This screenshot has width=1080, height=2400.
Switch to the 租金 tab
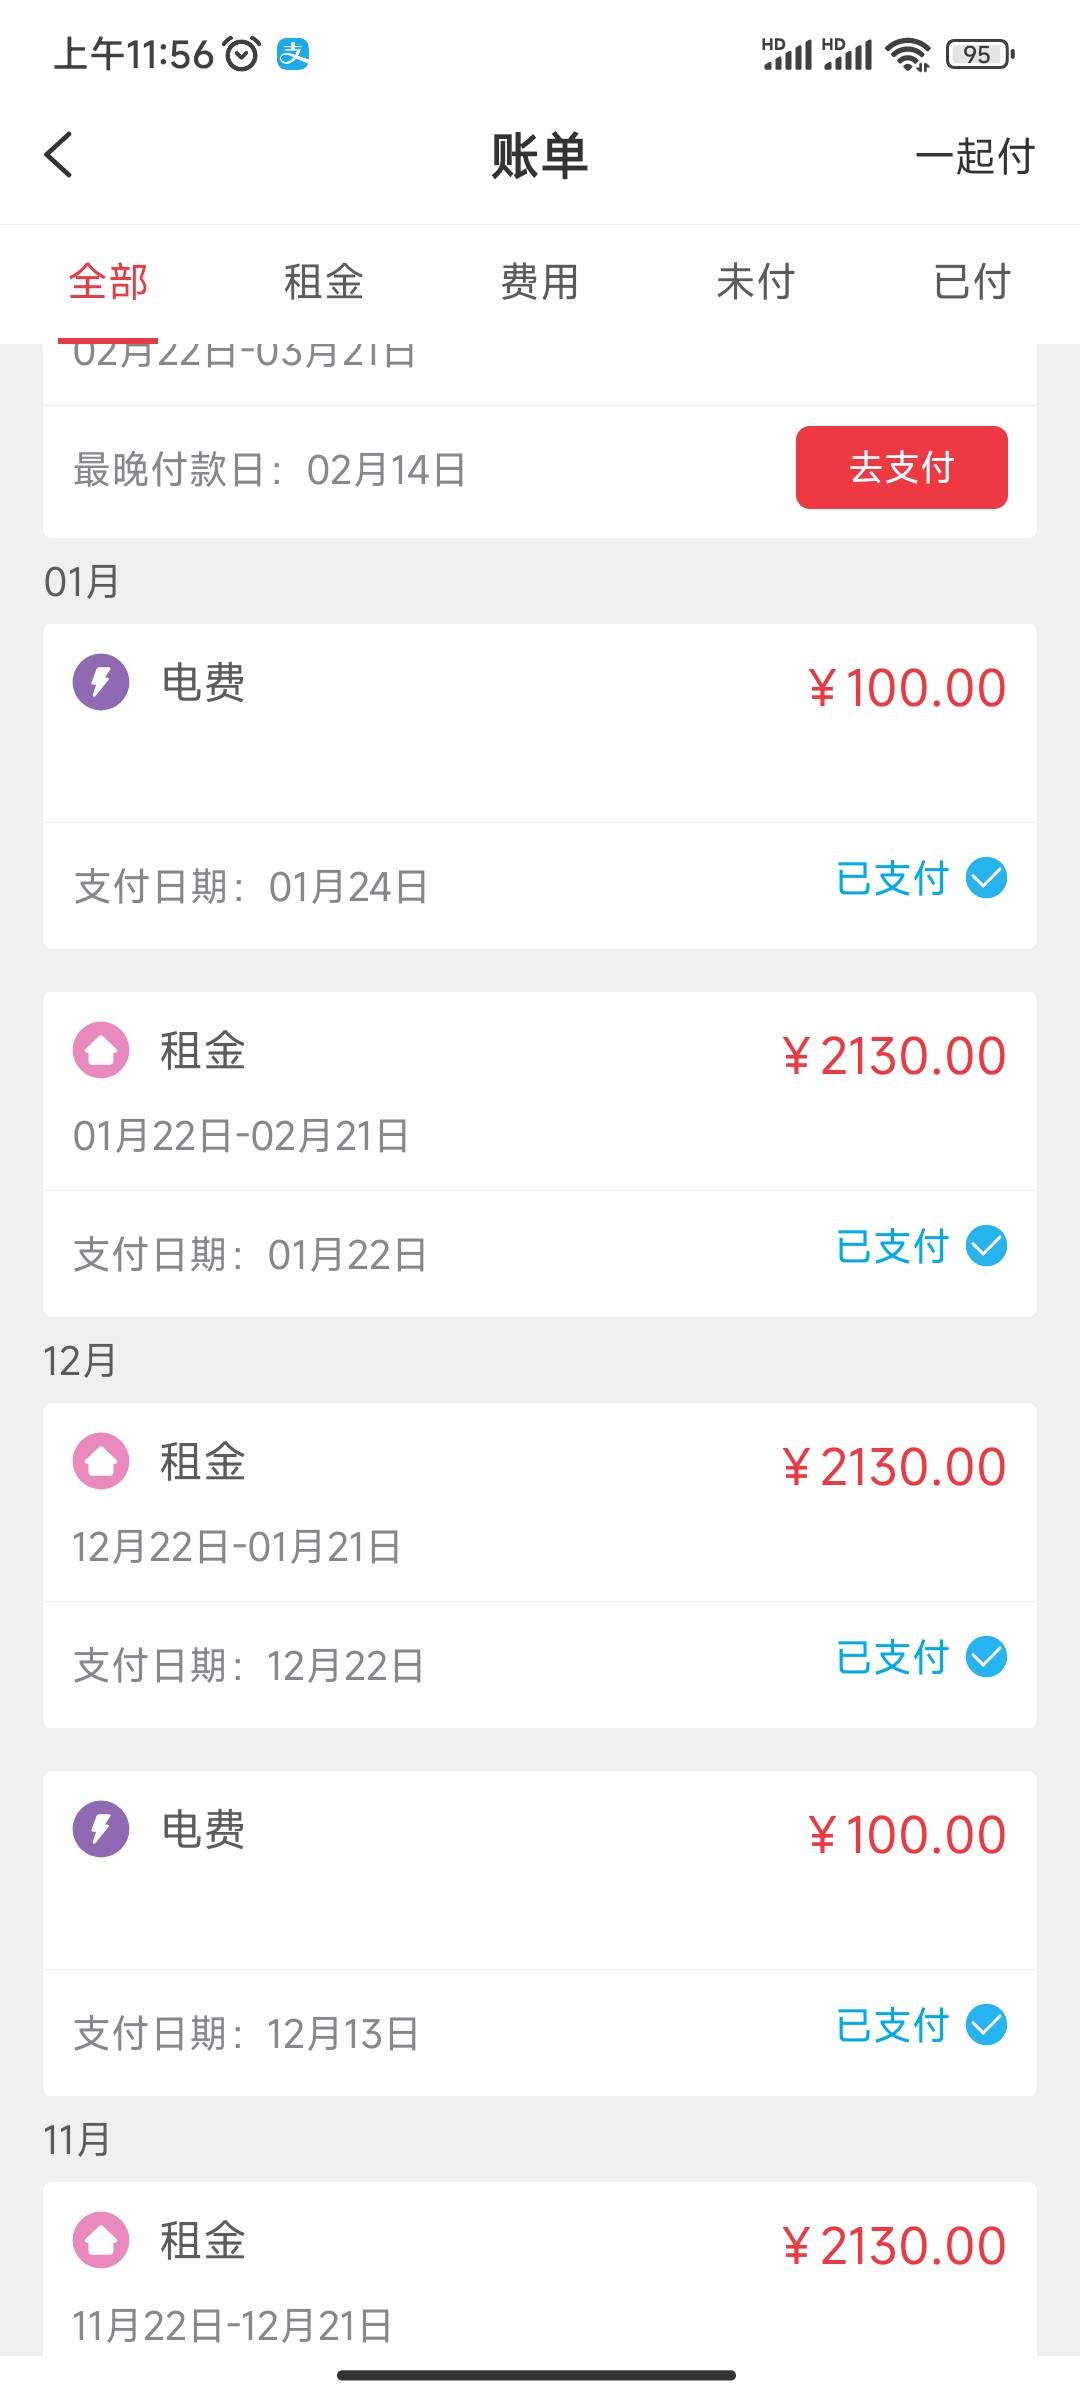(x=323, y=282)
